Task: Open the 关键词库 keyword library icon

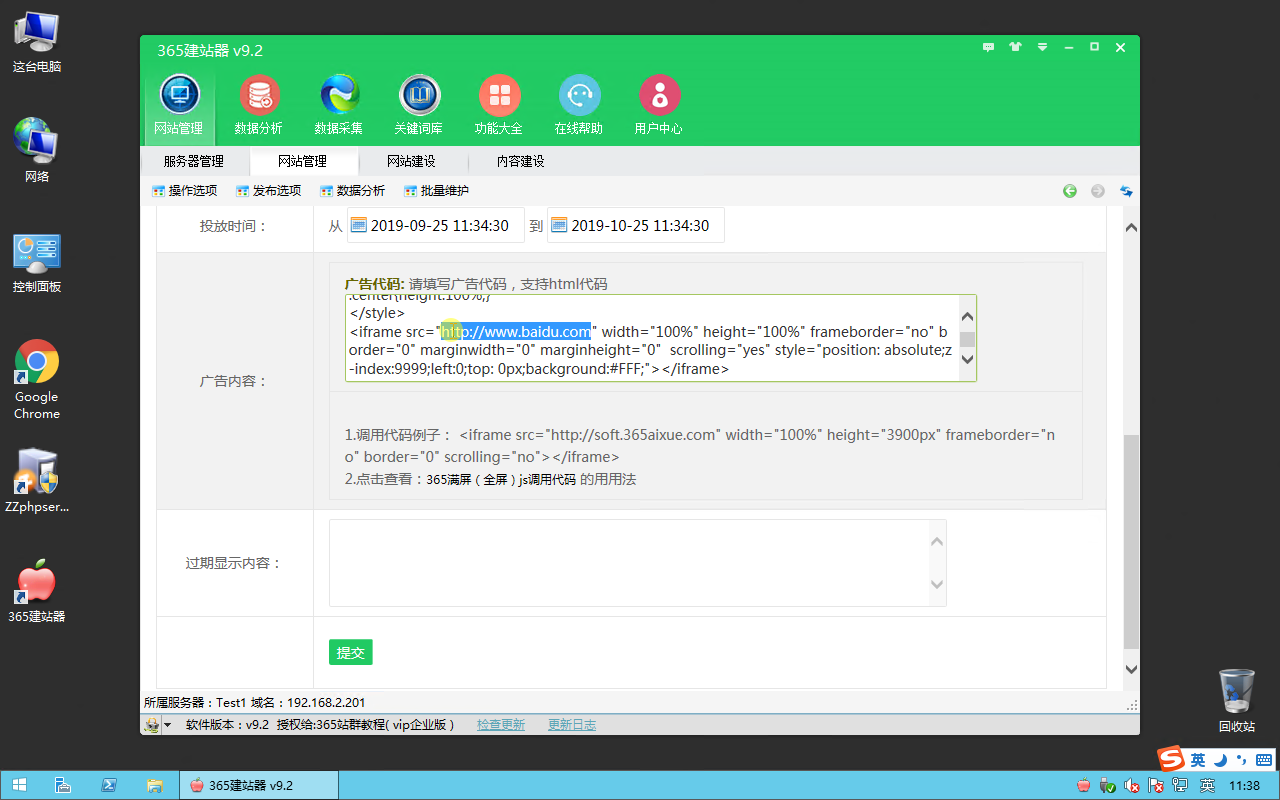Action: tap(419, 105)
